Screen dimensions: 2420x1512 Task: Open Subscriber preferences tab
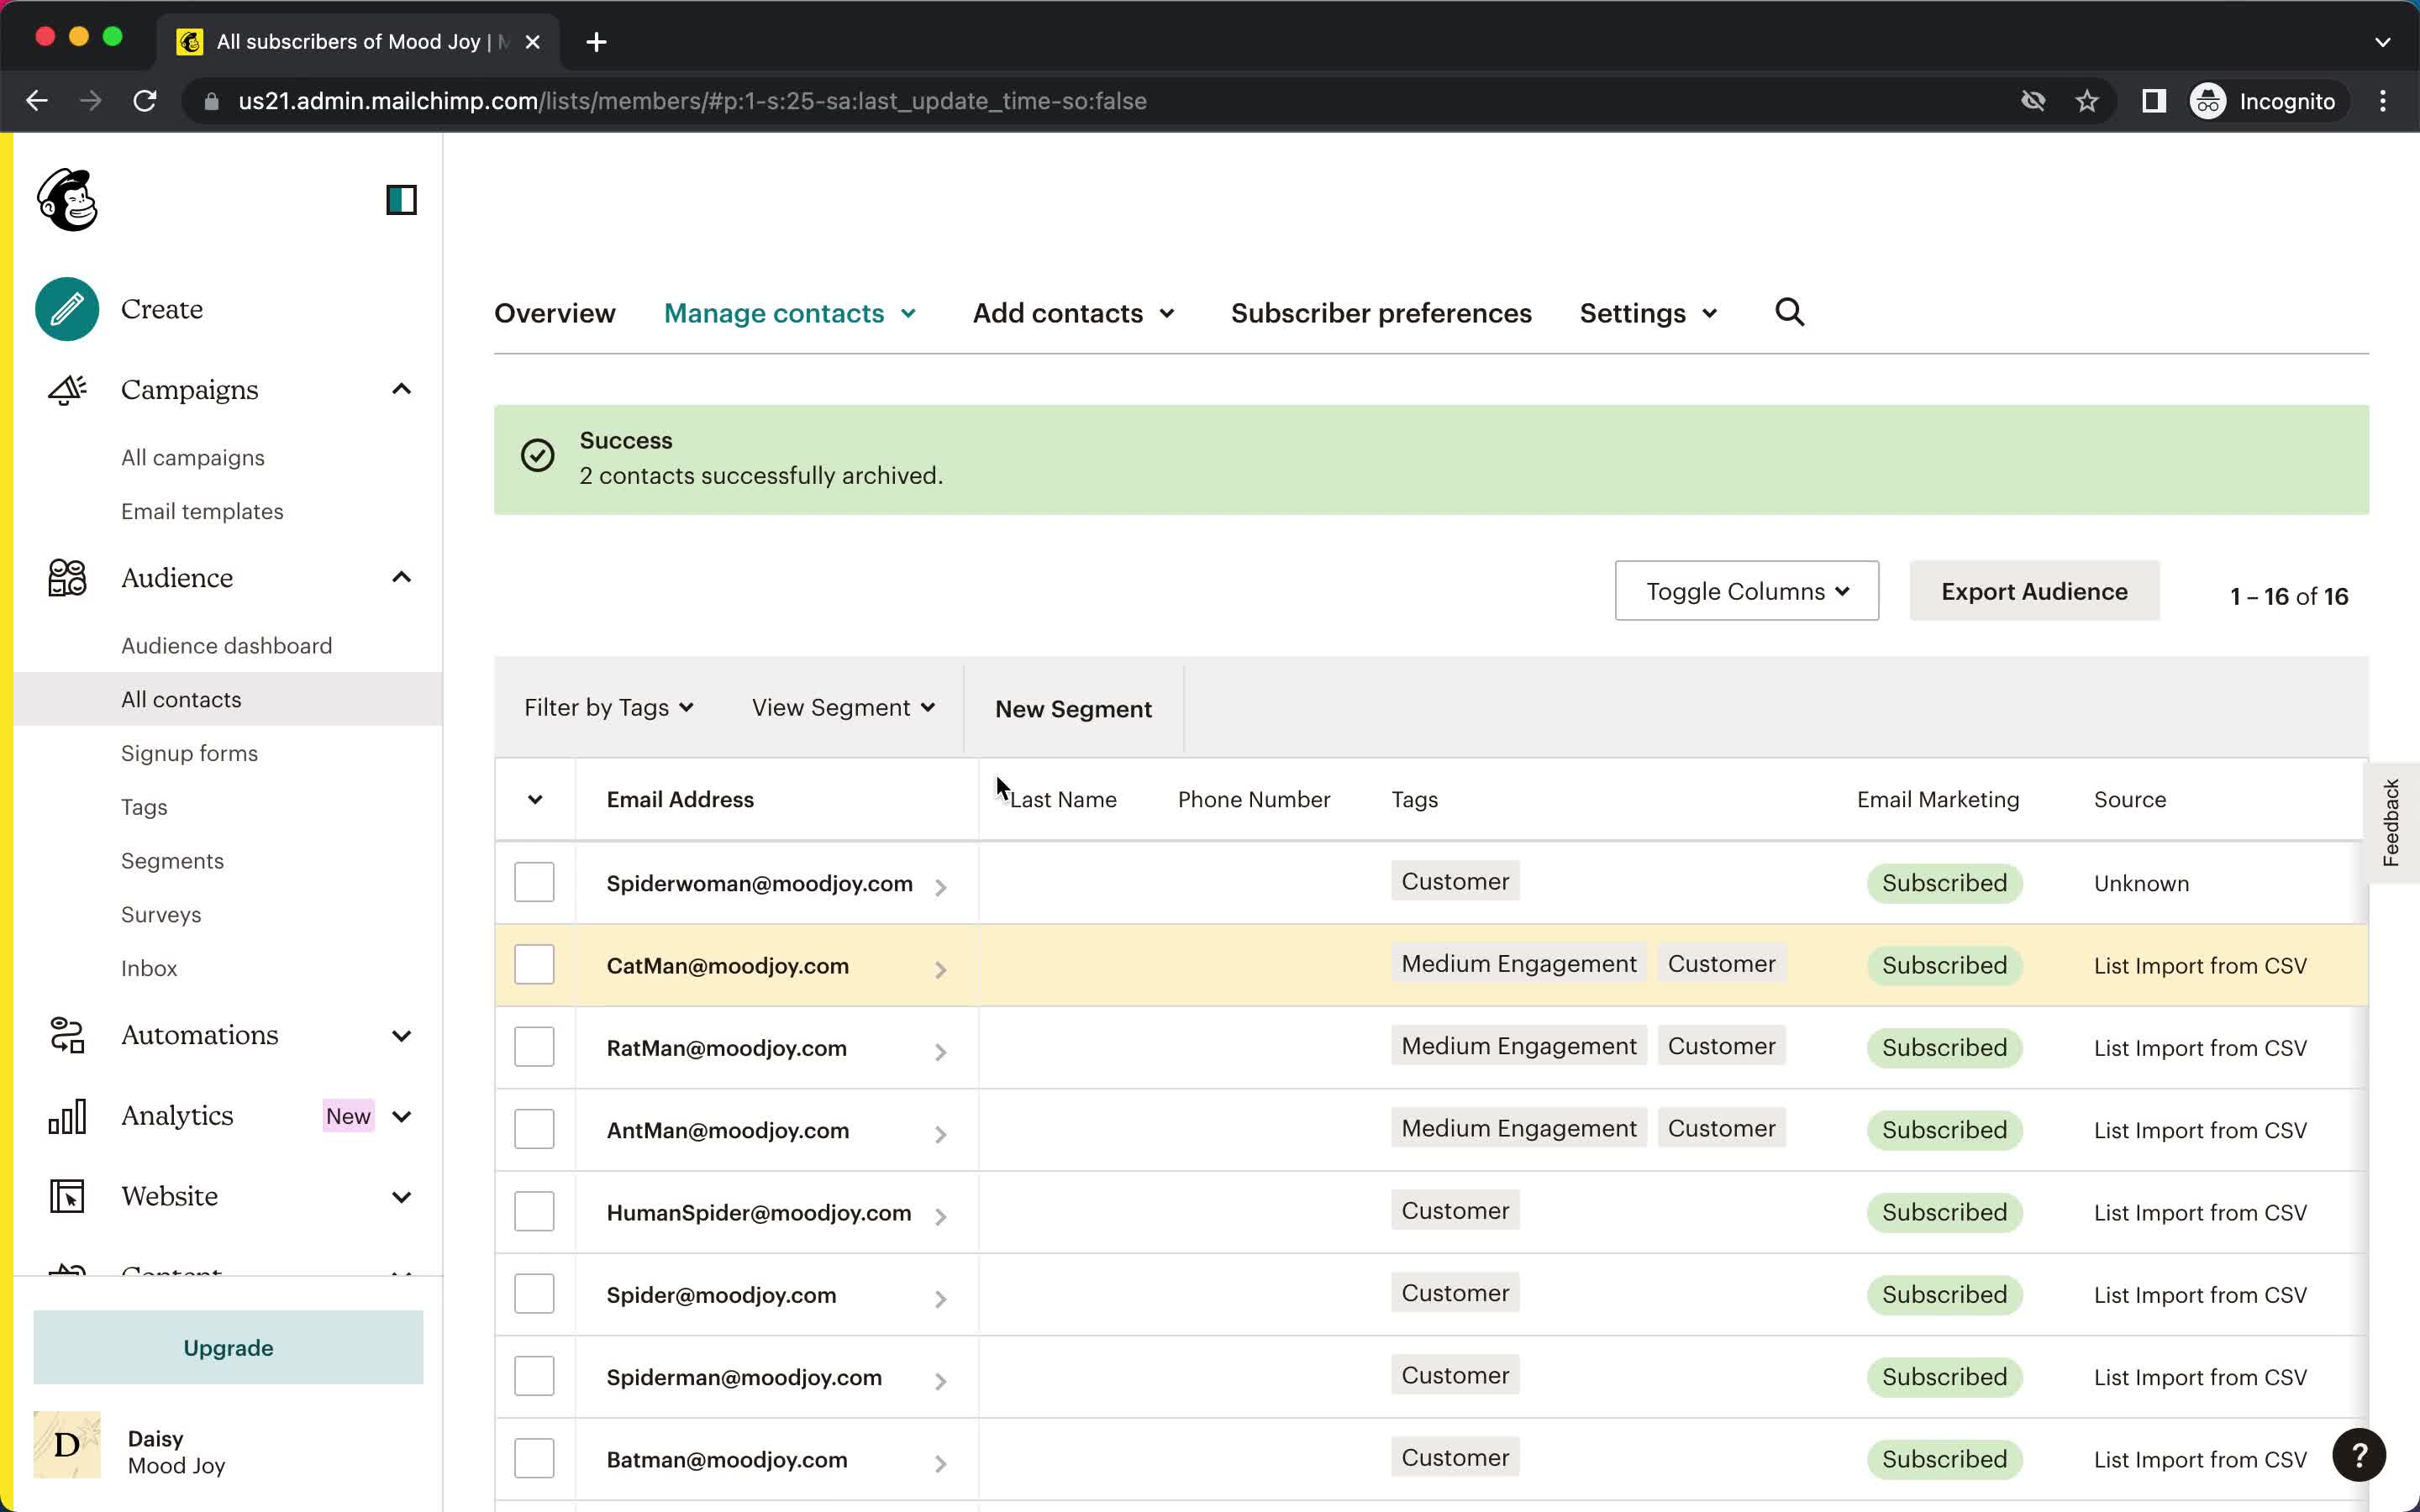(1381, 313)
